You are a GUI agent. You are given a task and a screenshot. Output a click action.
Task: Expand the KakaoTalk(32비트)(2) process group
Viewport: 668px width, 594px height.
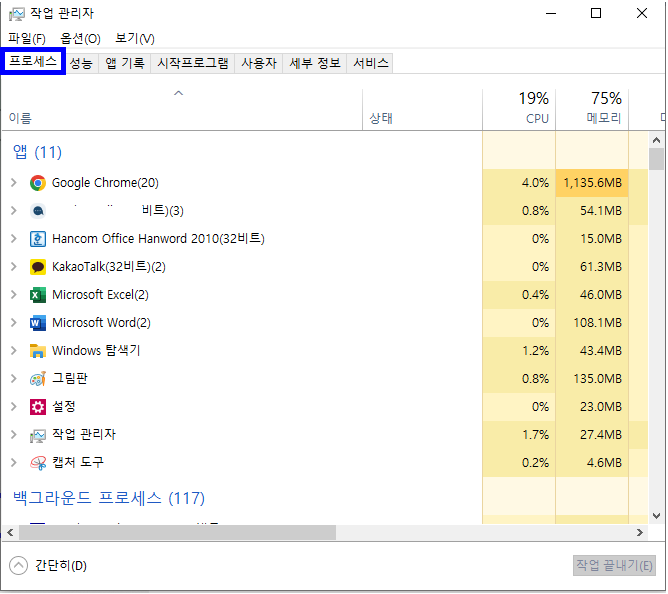coord(14,267)
